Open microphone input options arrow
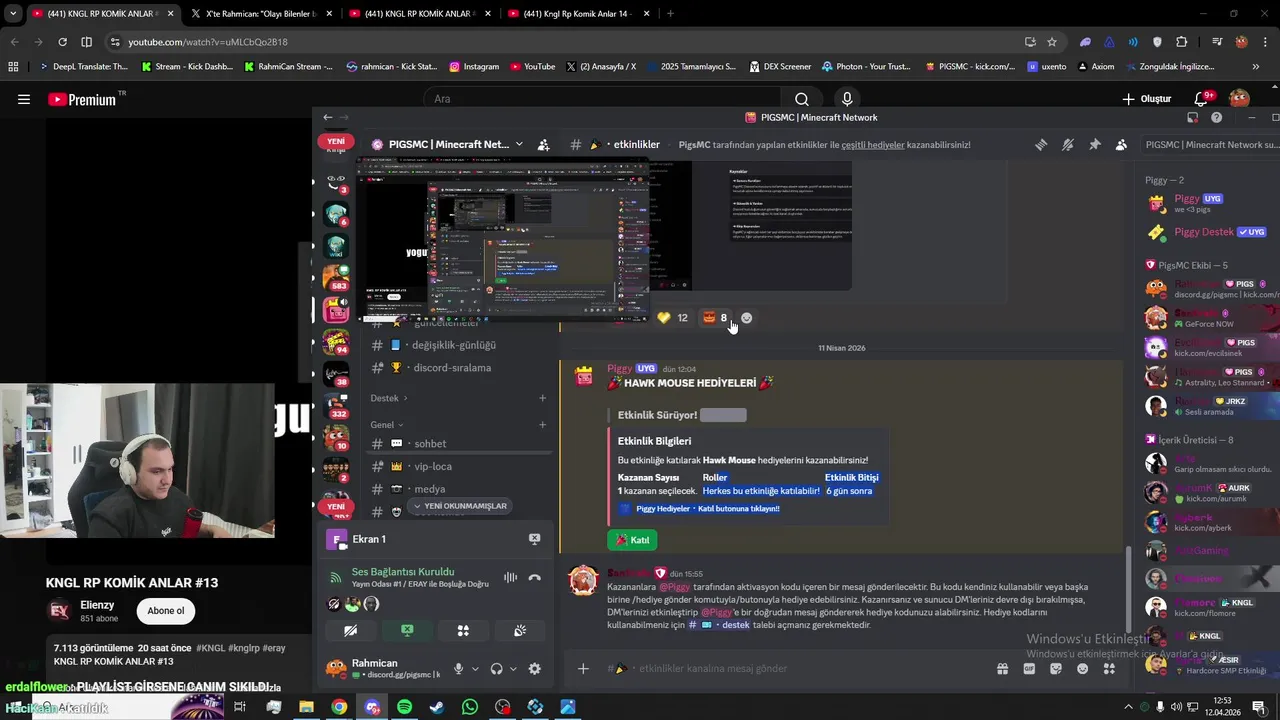The image size is (1280, 720). coord(475,669)
